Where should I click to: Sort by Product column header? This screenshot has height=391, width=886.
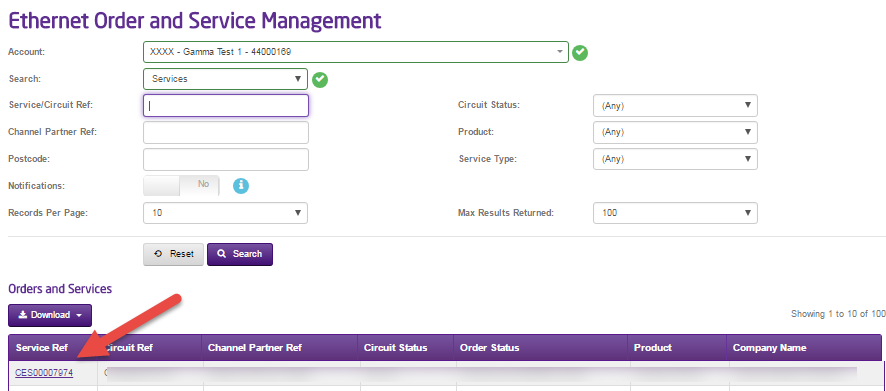click(653, 347)
